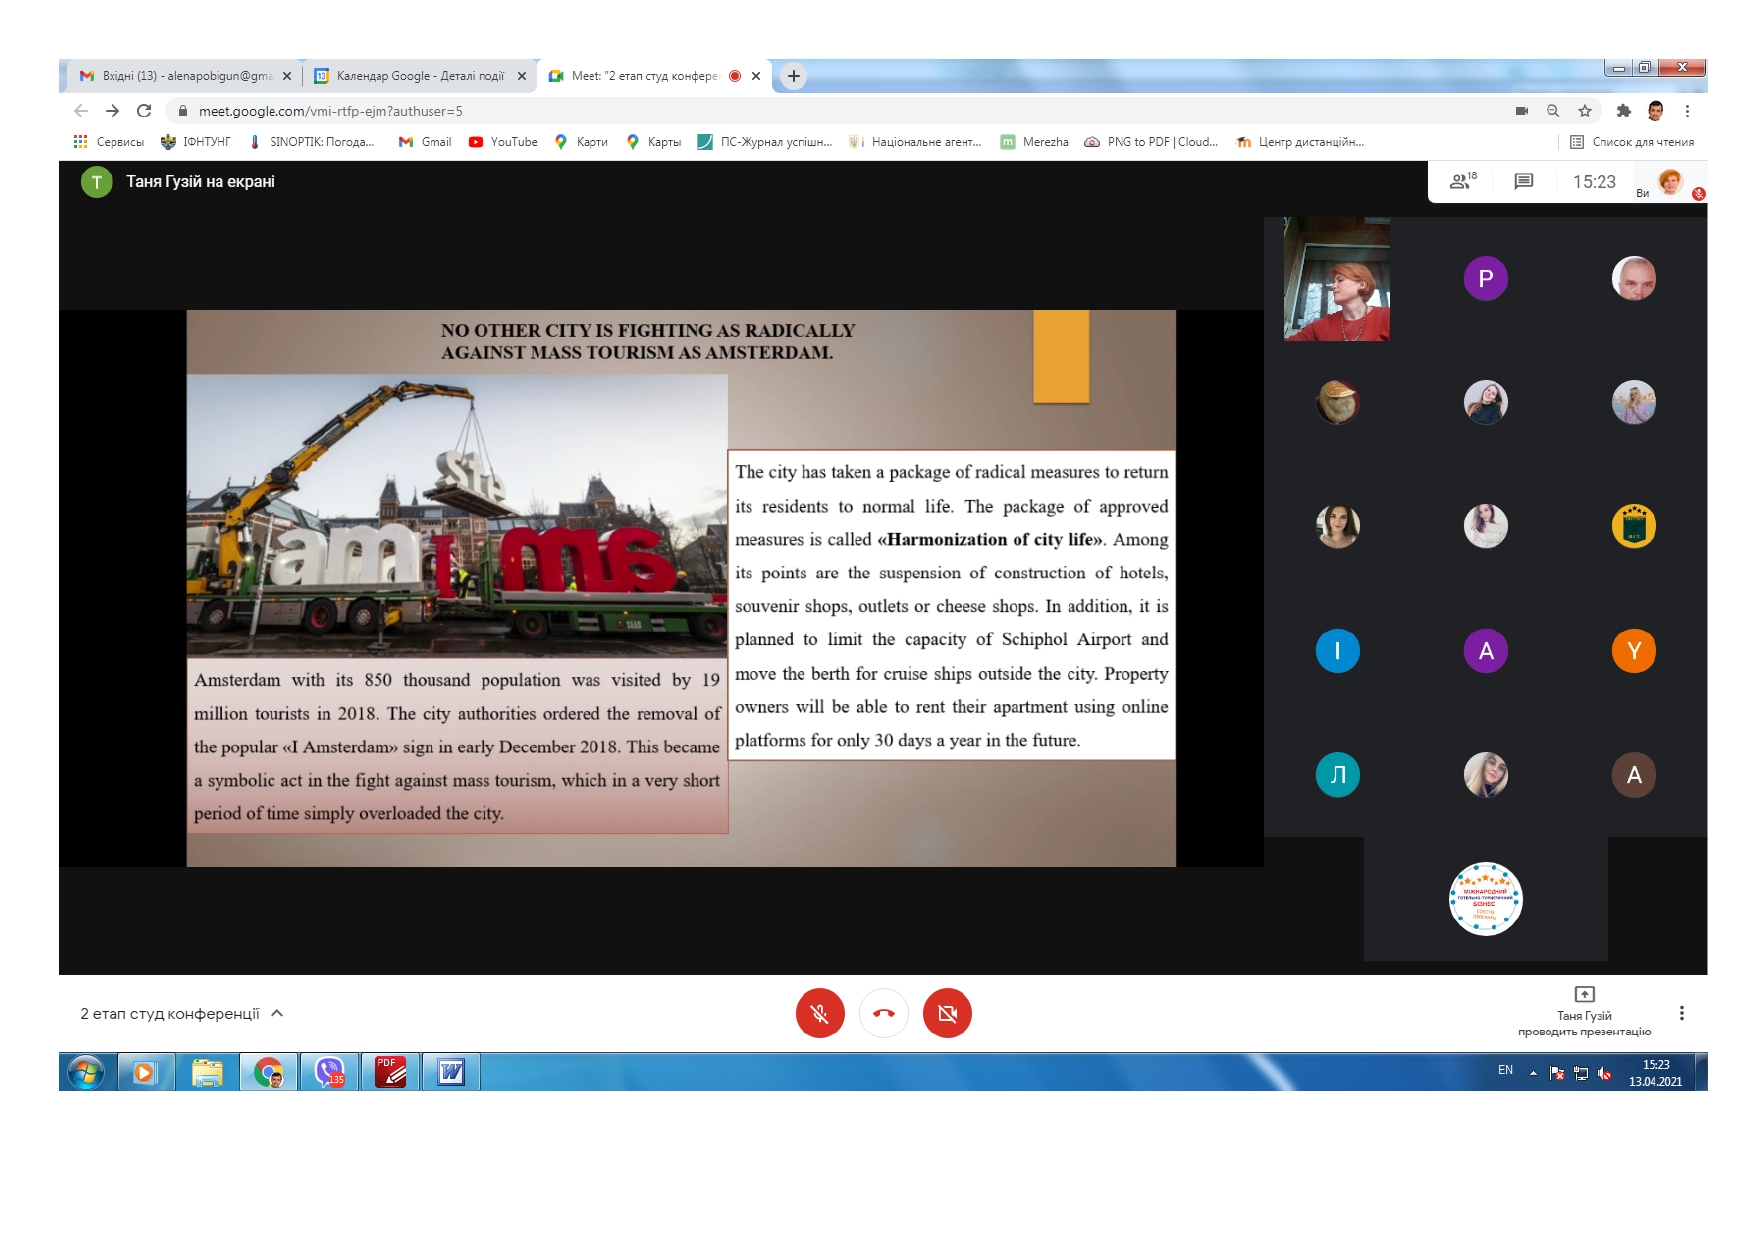The image size is (1754, 1240).
Task: Click the camera indicator in address bar
Action: point(1521,111)
